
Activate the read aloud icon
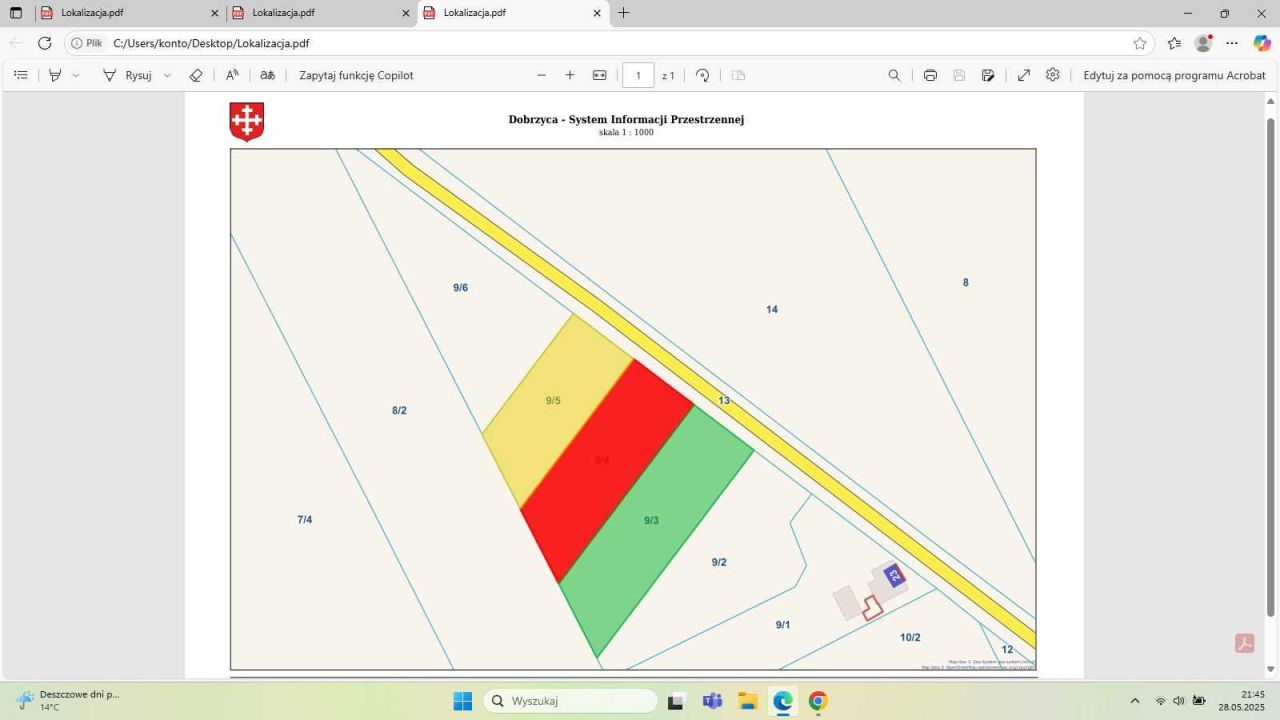coord(232,75)
